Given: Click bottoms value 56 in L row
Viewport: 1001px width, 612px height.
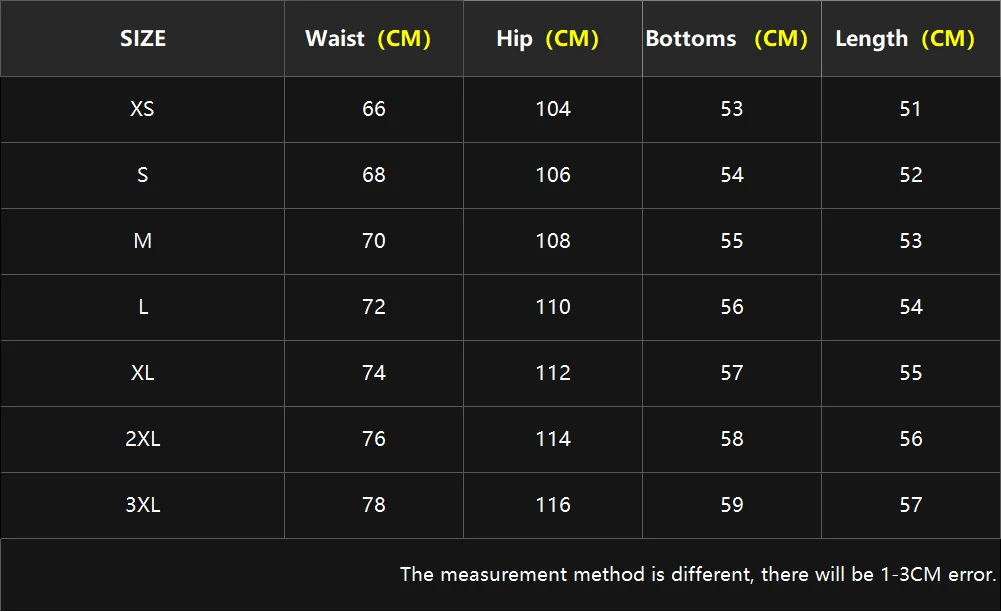Looking at the screenshot, I should pos(732,307).
